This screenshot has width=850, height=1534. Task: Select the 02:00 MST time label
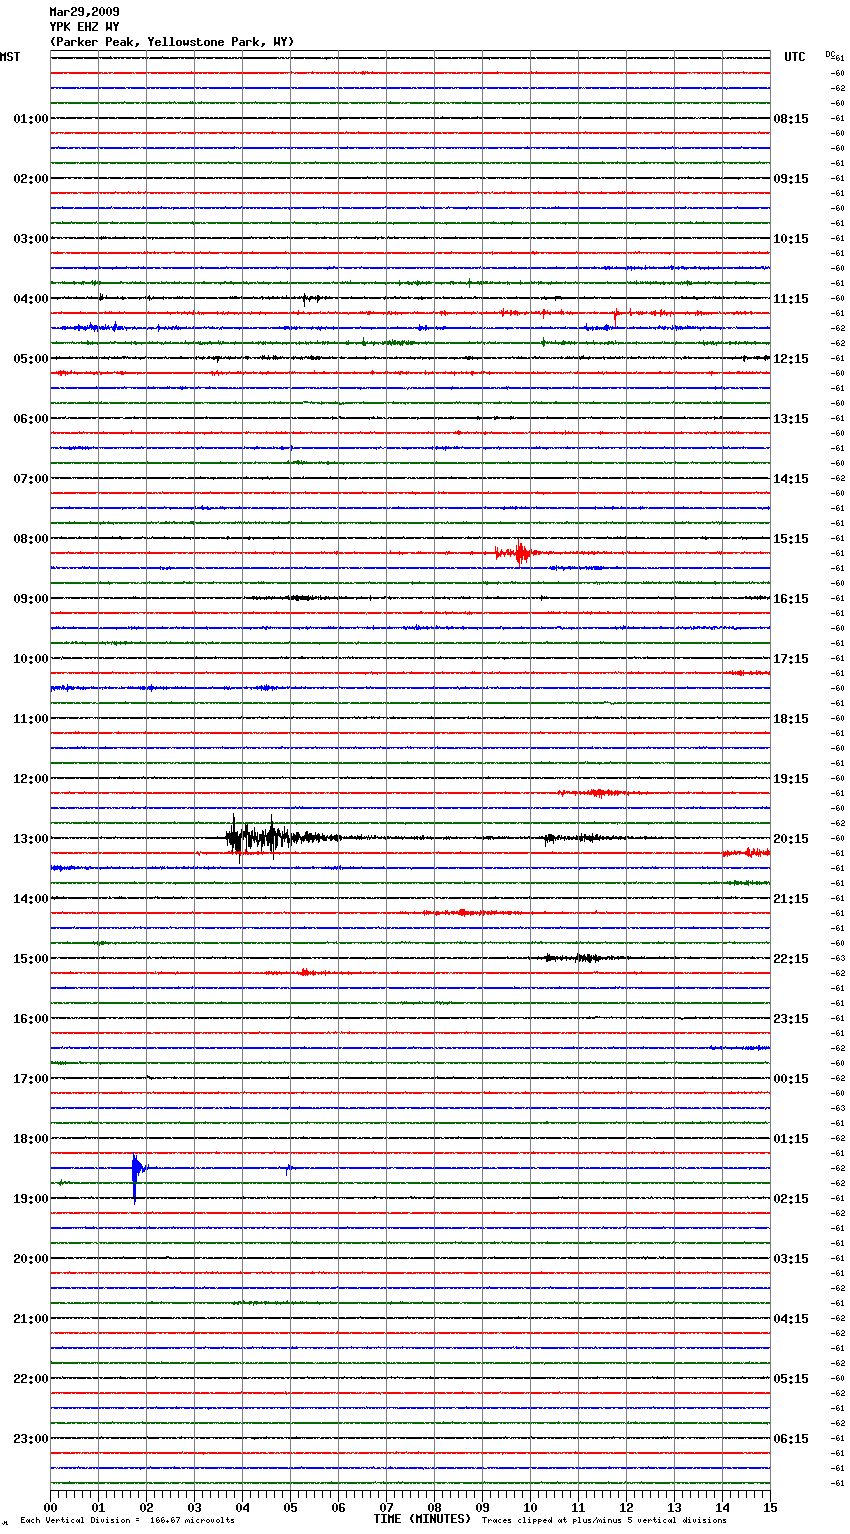click(30, 179)
